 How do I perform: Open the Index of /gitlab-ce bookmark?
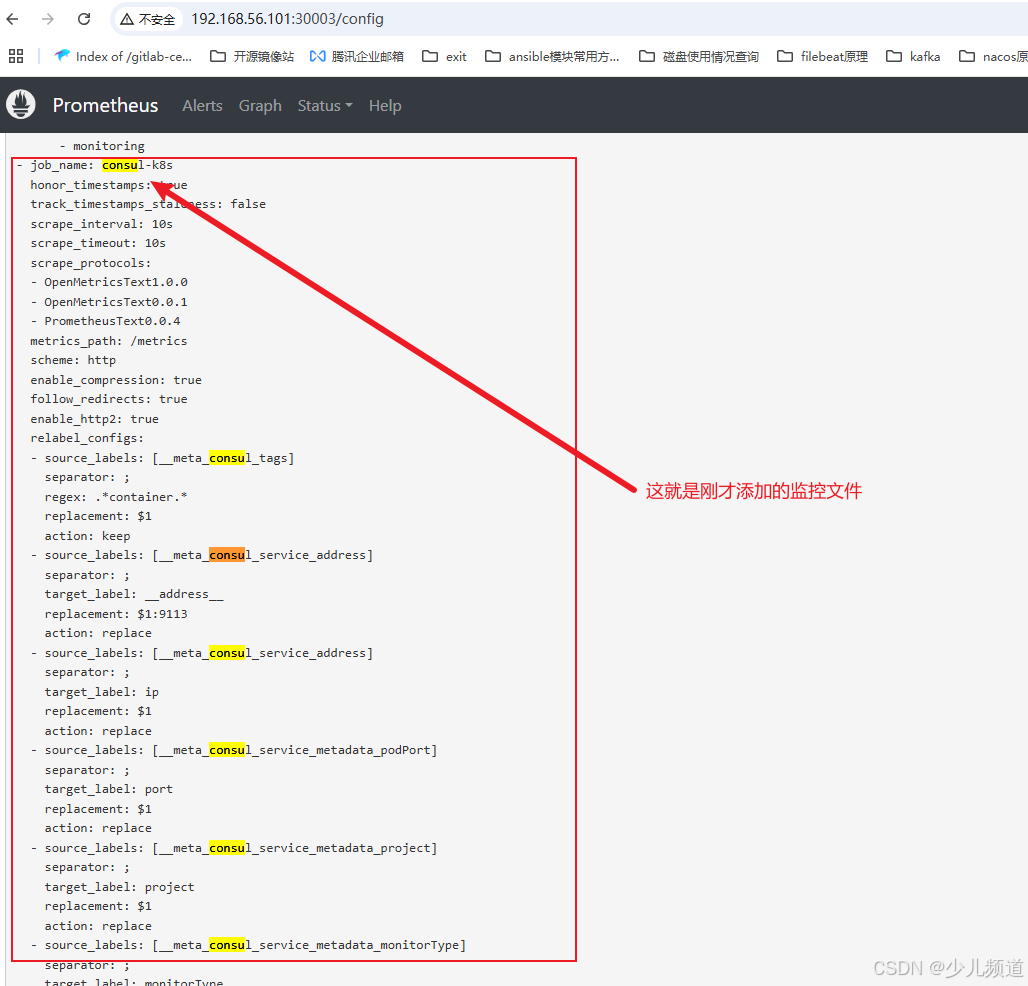pos(123,56)
